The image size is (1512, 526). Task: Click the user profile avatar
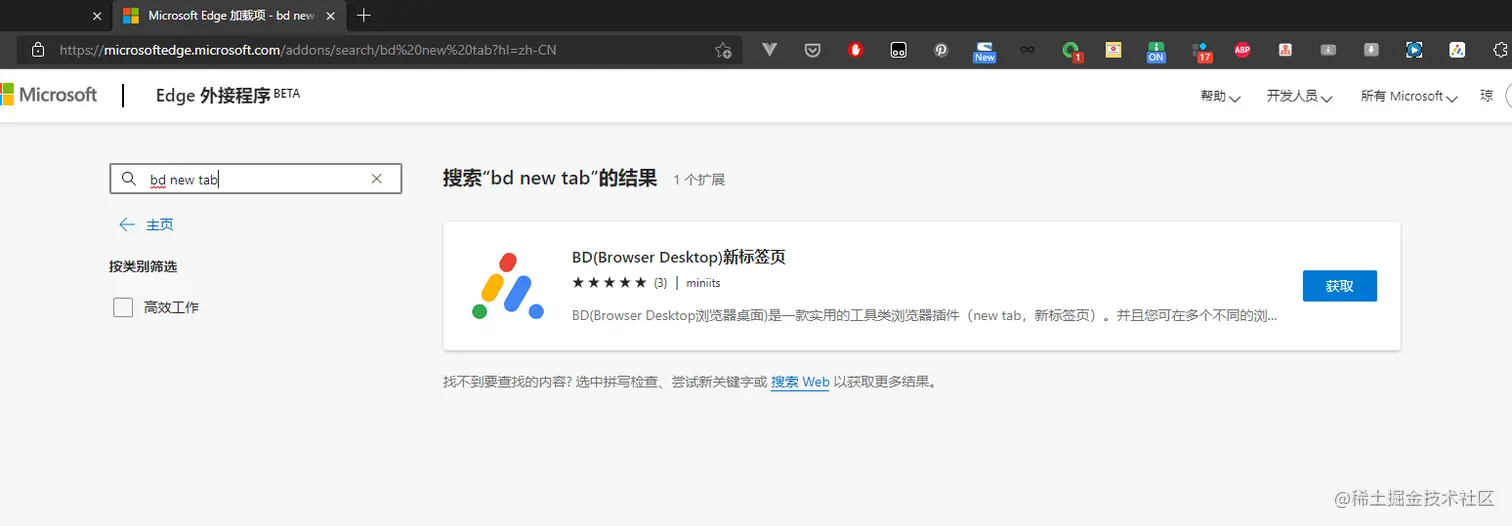tap(1508, 96)
